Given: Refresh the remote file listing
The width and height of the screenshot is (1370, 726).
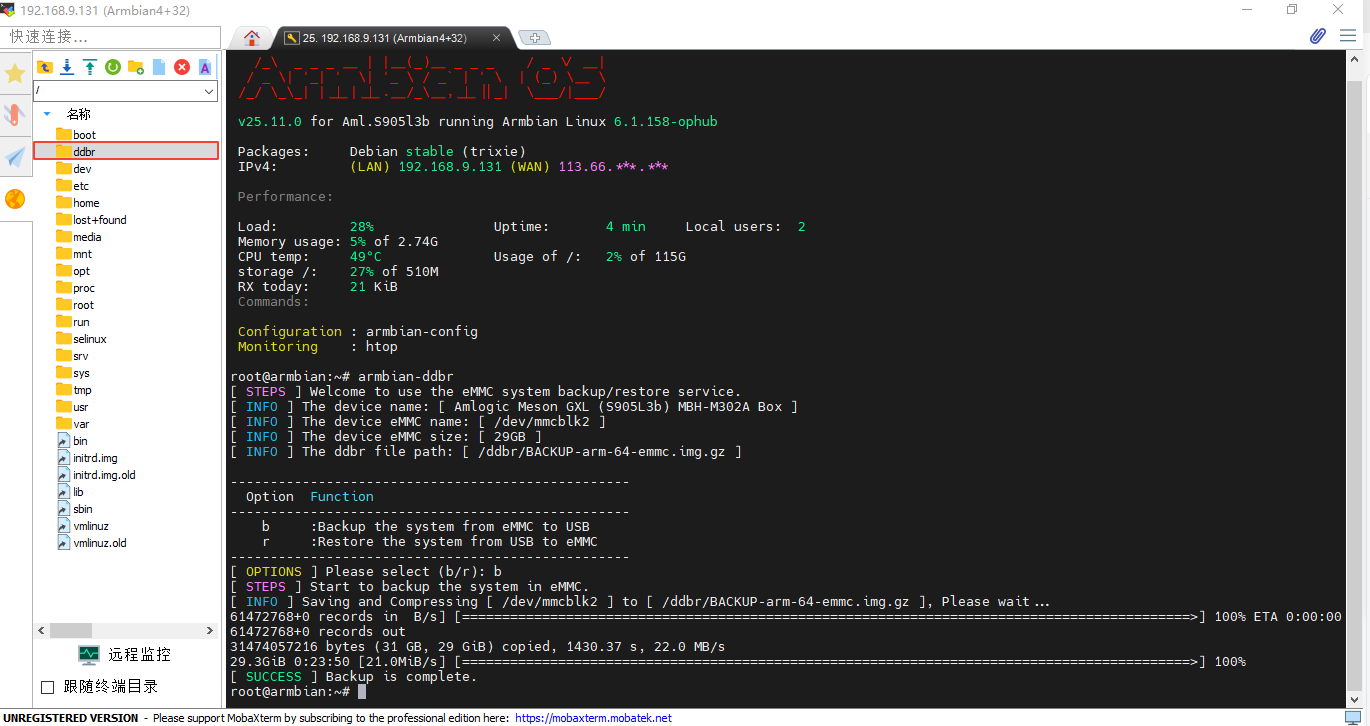Looking at the screenshot, I should point(113,66).
